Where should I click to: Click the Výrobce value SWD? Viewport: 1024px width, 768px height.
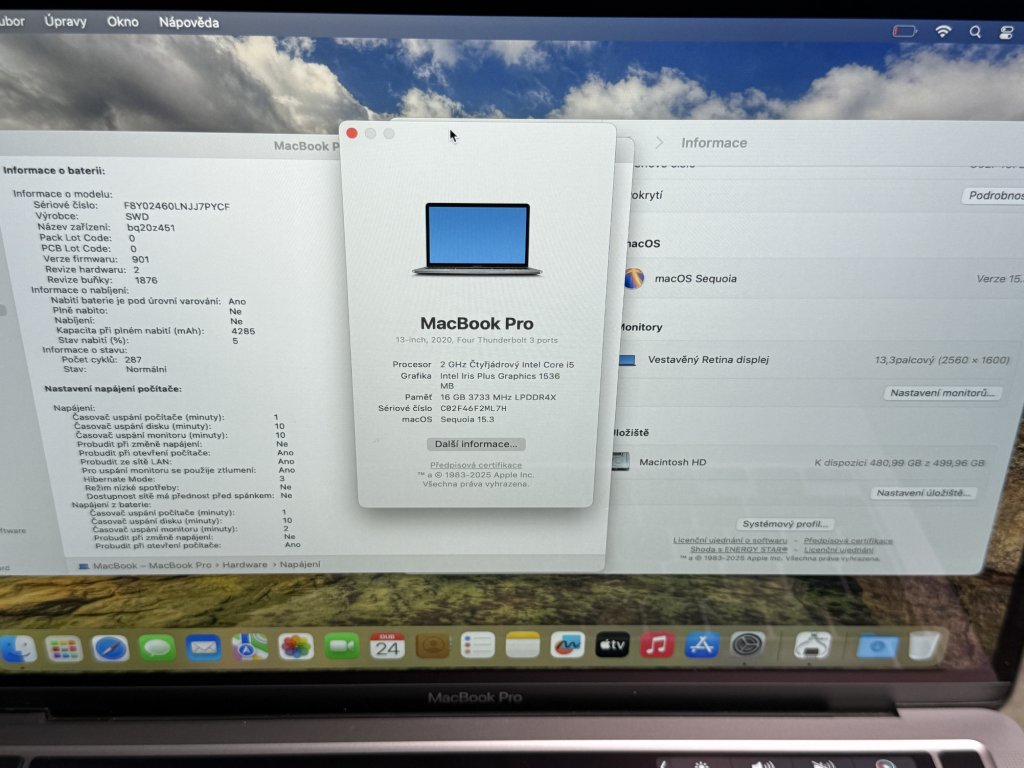pos(137,217)
